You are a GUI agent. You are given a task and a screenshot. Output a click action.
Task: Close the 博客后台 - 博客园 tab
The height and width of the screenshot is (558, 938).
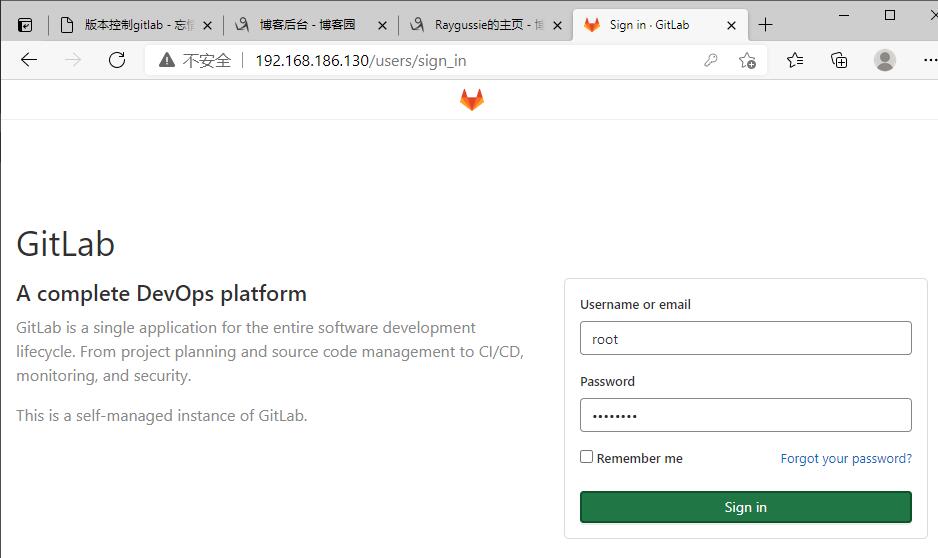click(x=382, y=25)
